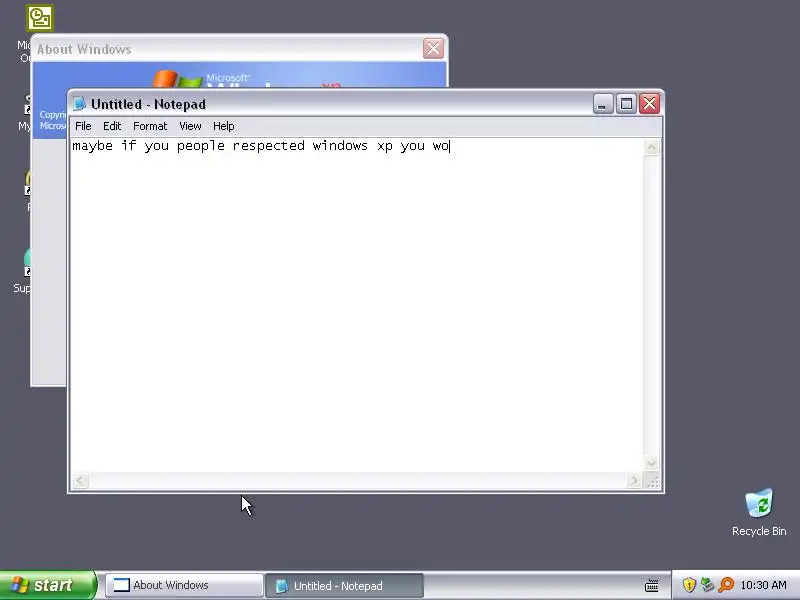The width and height of the screenshot is (800, 600).
Task: Close the About Windows dialog
Action: (433, 48)
